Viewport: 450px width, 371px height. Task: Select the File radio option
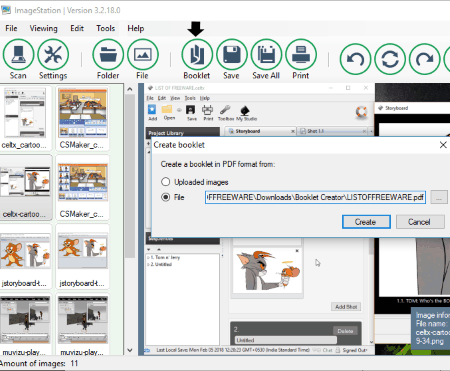tap(166, 197)
